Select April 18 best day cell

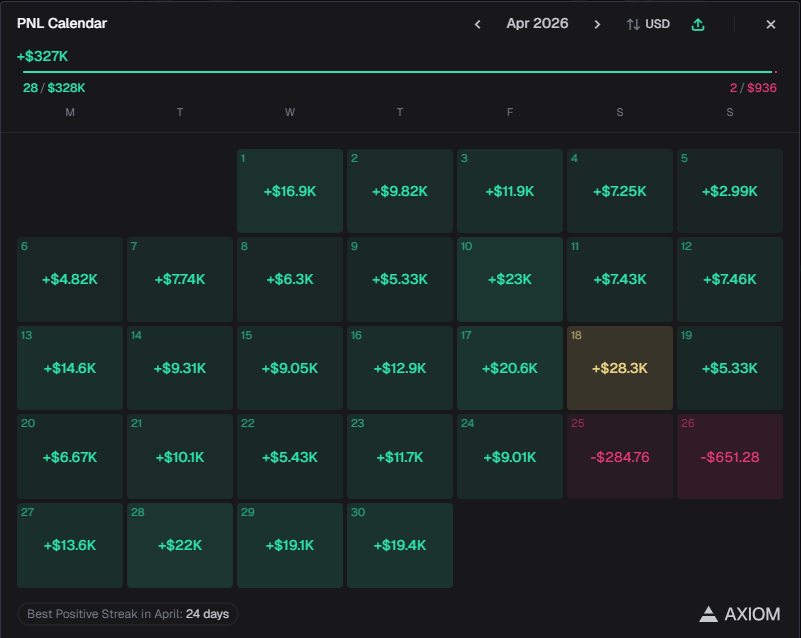click(x=620, y=368)
